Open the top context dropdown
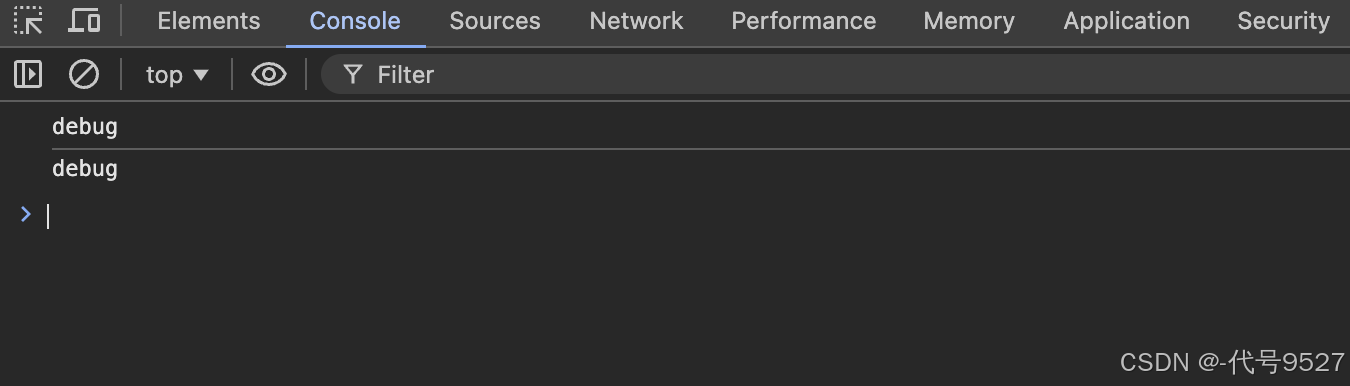 pos(177,74)
